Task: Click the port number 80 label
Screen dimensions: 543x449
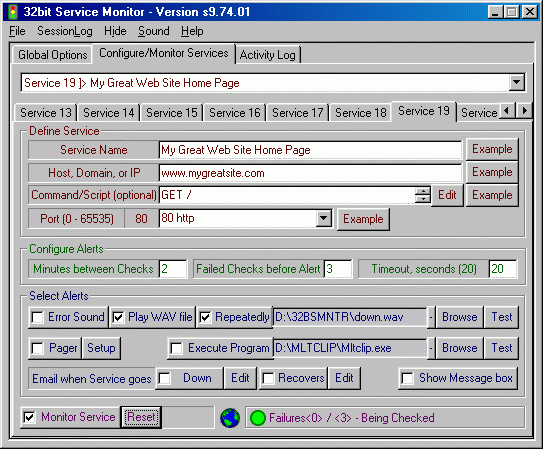Action: pos(141,219)
